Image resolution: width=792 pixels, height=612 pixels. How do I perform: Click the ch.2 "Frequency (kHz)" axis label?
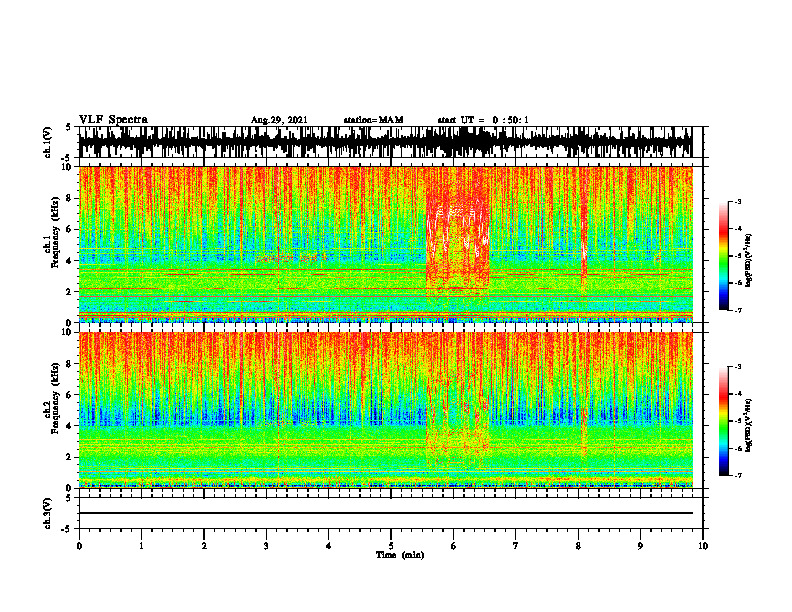(x=56, y=398)
